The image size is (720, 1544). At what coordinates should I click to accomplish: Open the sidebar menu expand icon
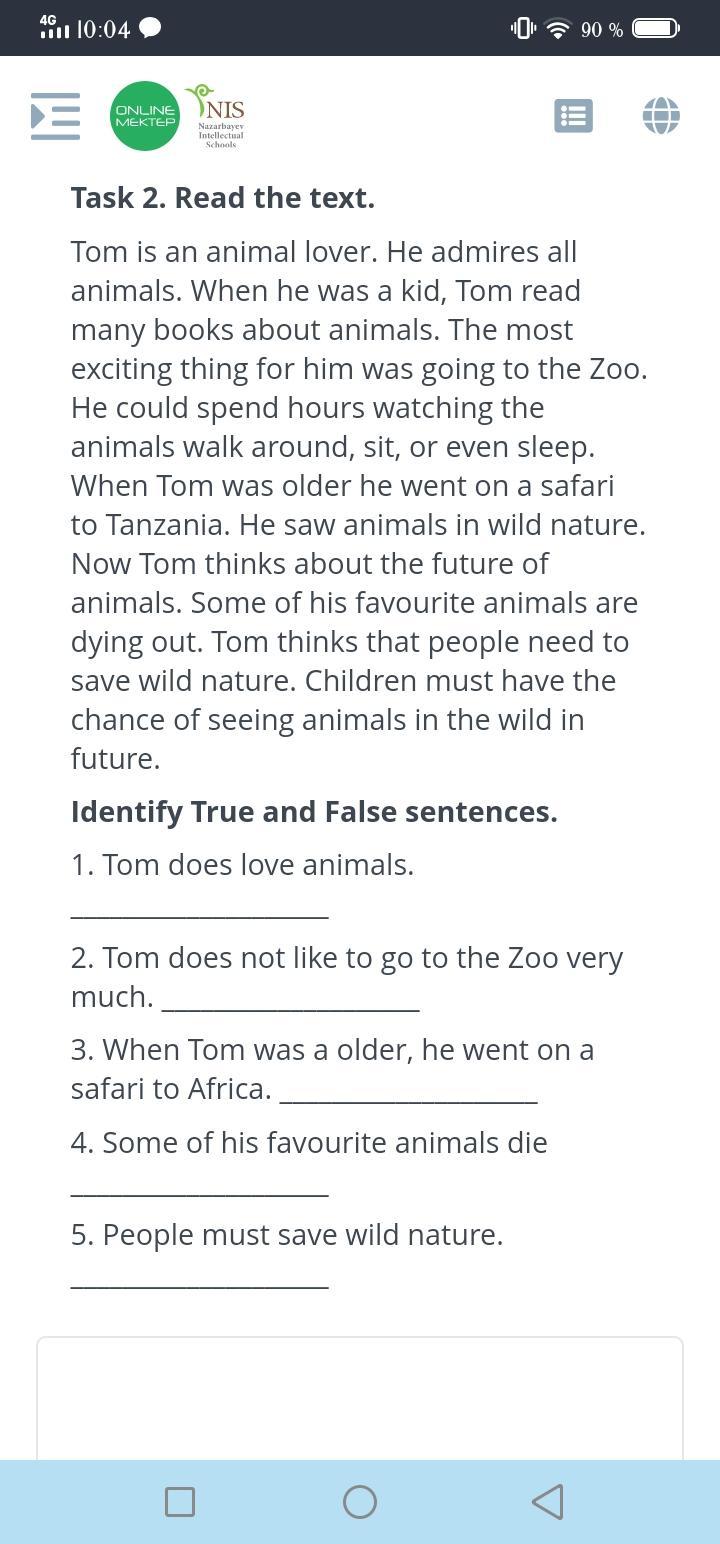click(x=55, y=116)
